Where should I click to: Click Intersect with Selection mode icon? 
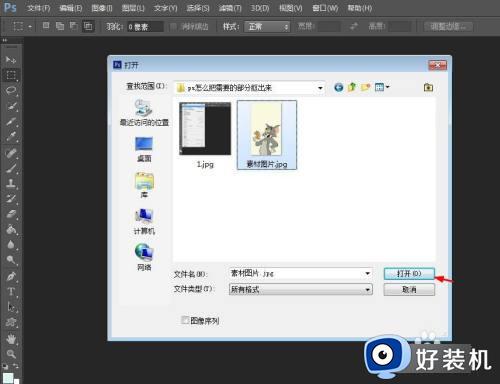[88, 26]
